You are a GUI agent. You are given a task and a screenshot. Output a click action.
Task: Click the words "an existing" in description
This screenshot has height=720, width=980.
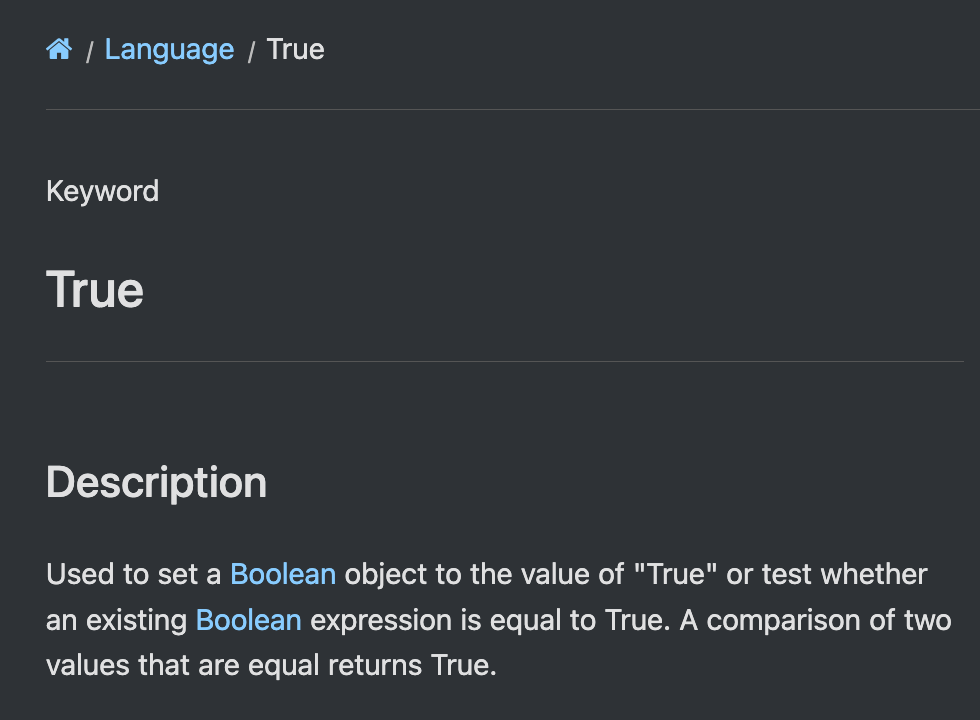(x=116, y=620)
